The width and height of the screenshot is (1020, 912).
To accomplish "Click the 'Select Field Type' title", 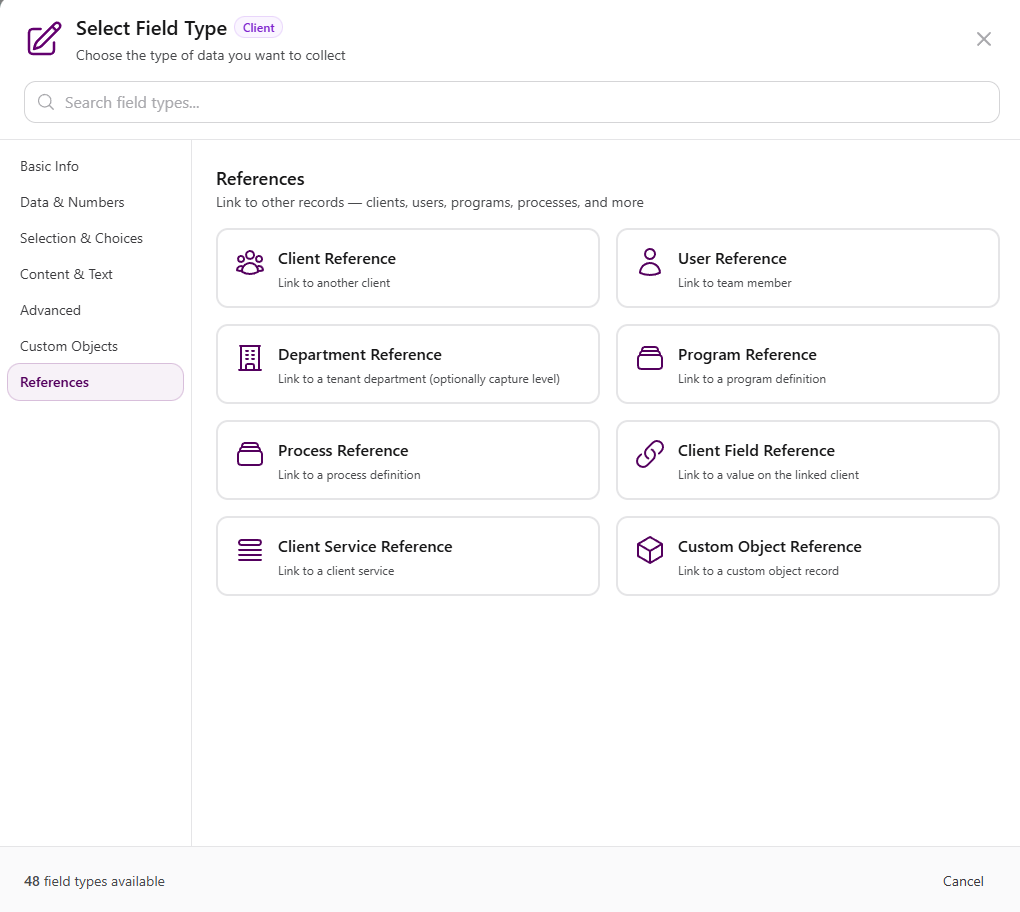I will [x=151, y=29].
